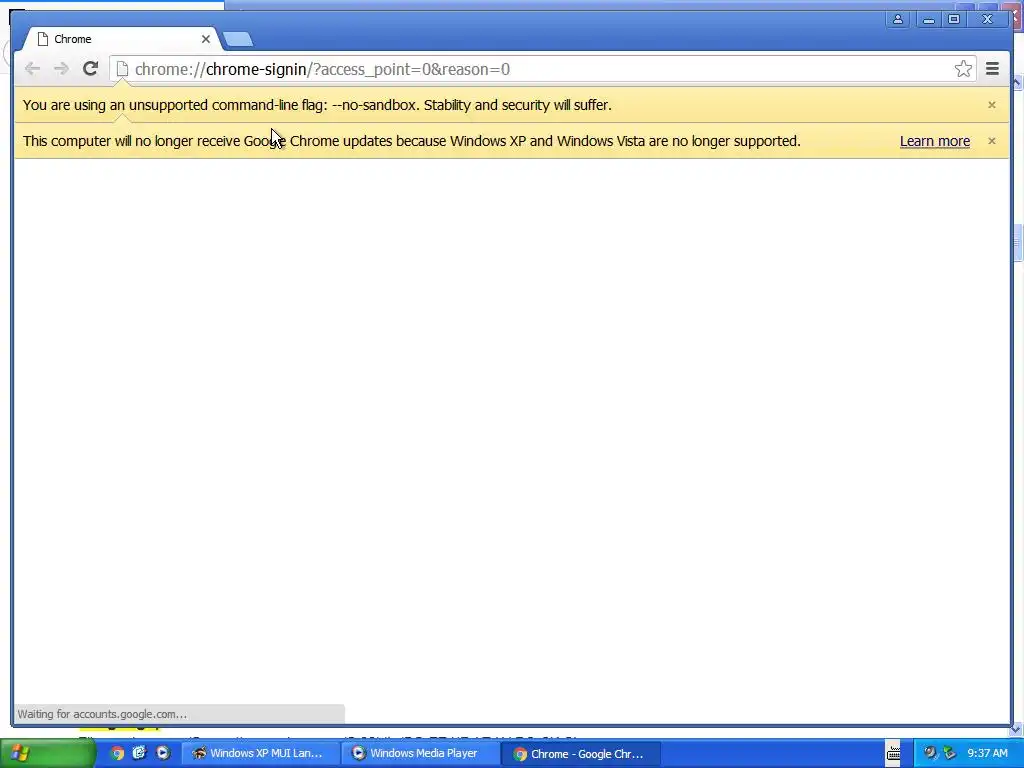Bookmark this page with the star icon
The image size is (1024, 768).
point(963,69)
